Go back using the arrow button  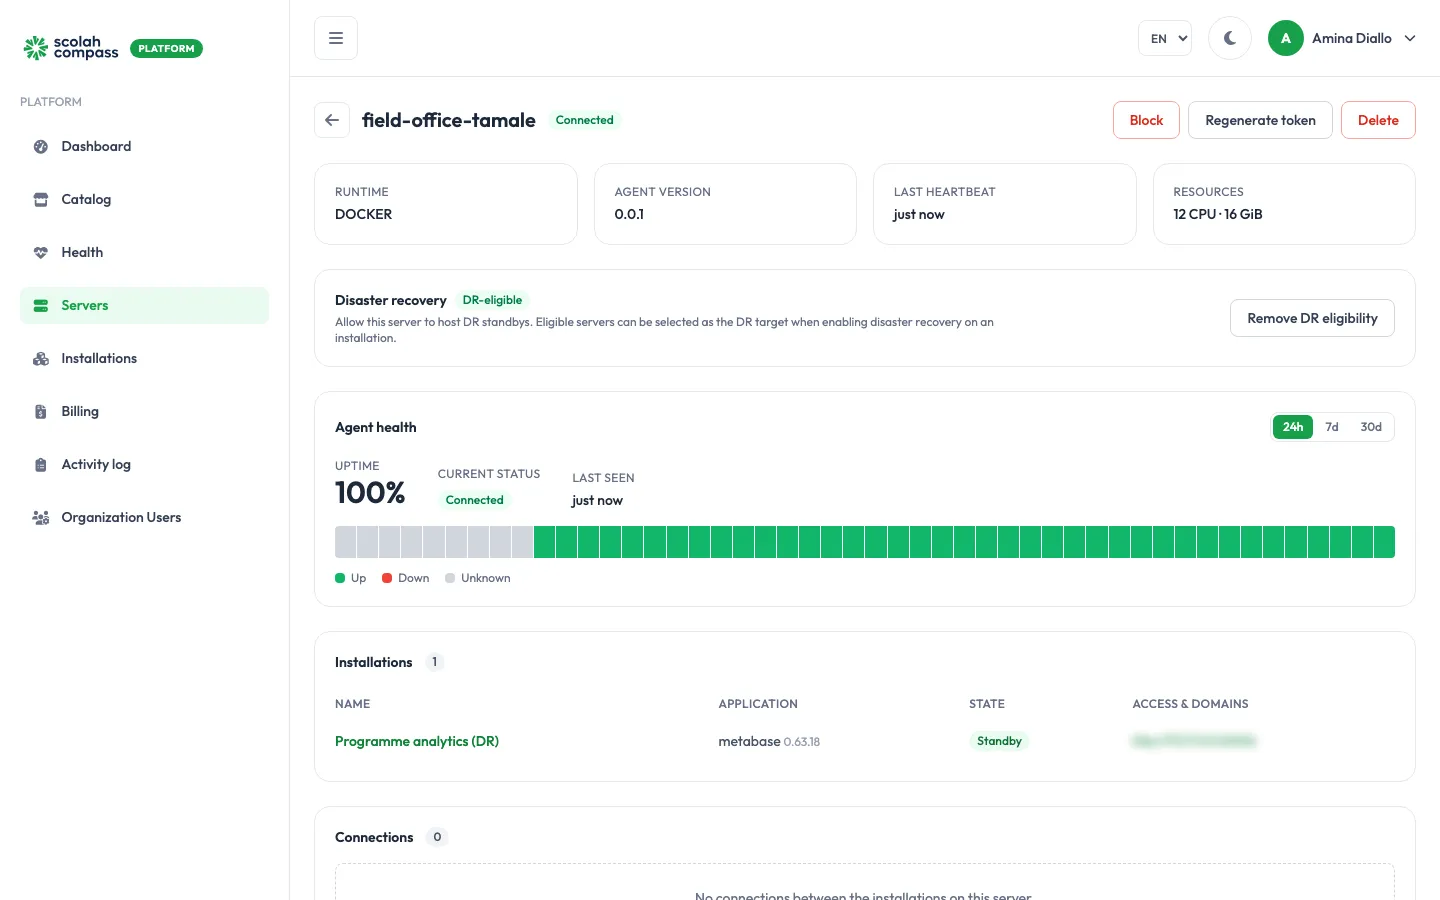pyautogui.click(x=332, y=120)
